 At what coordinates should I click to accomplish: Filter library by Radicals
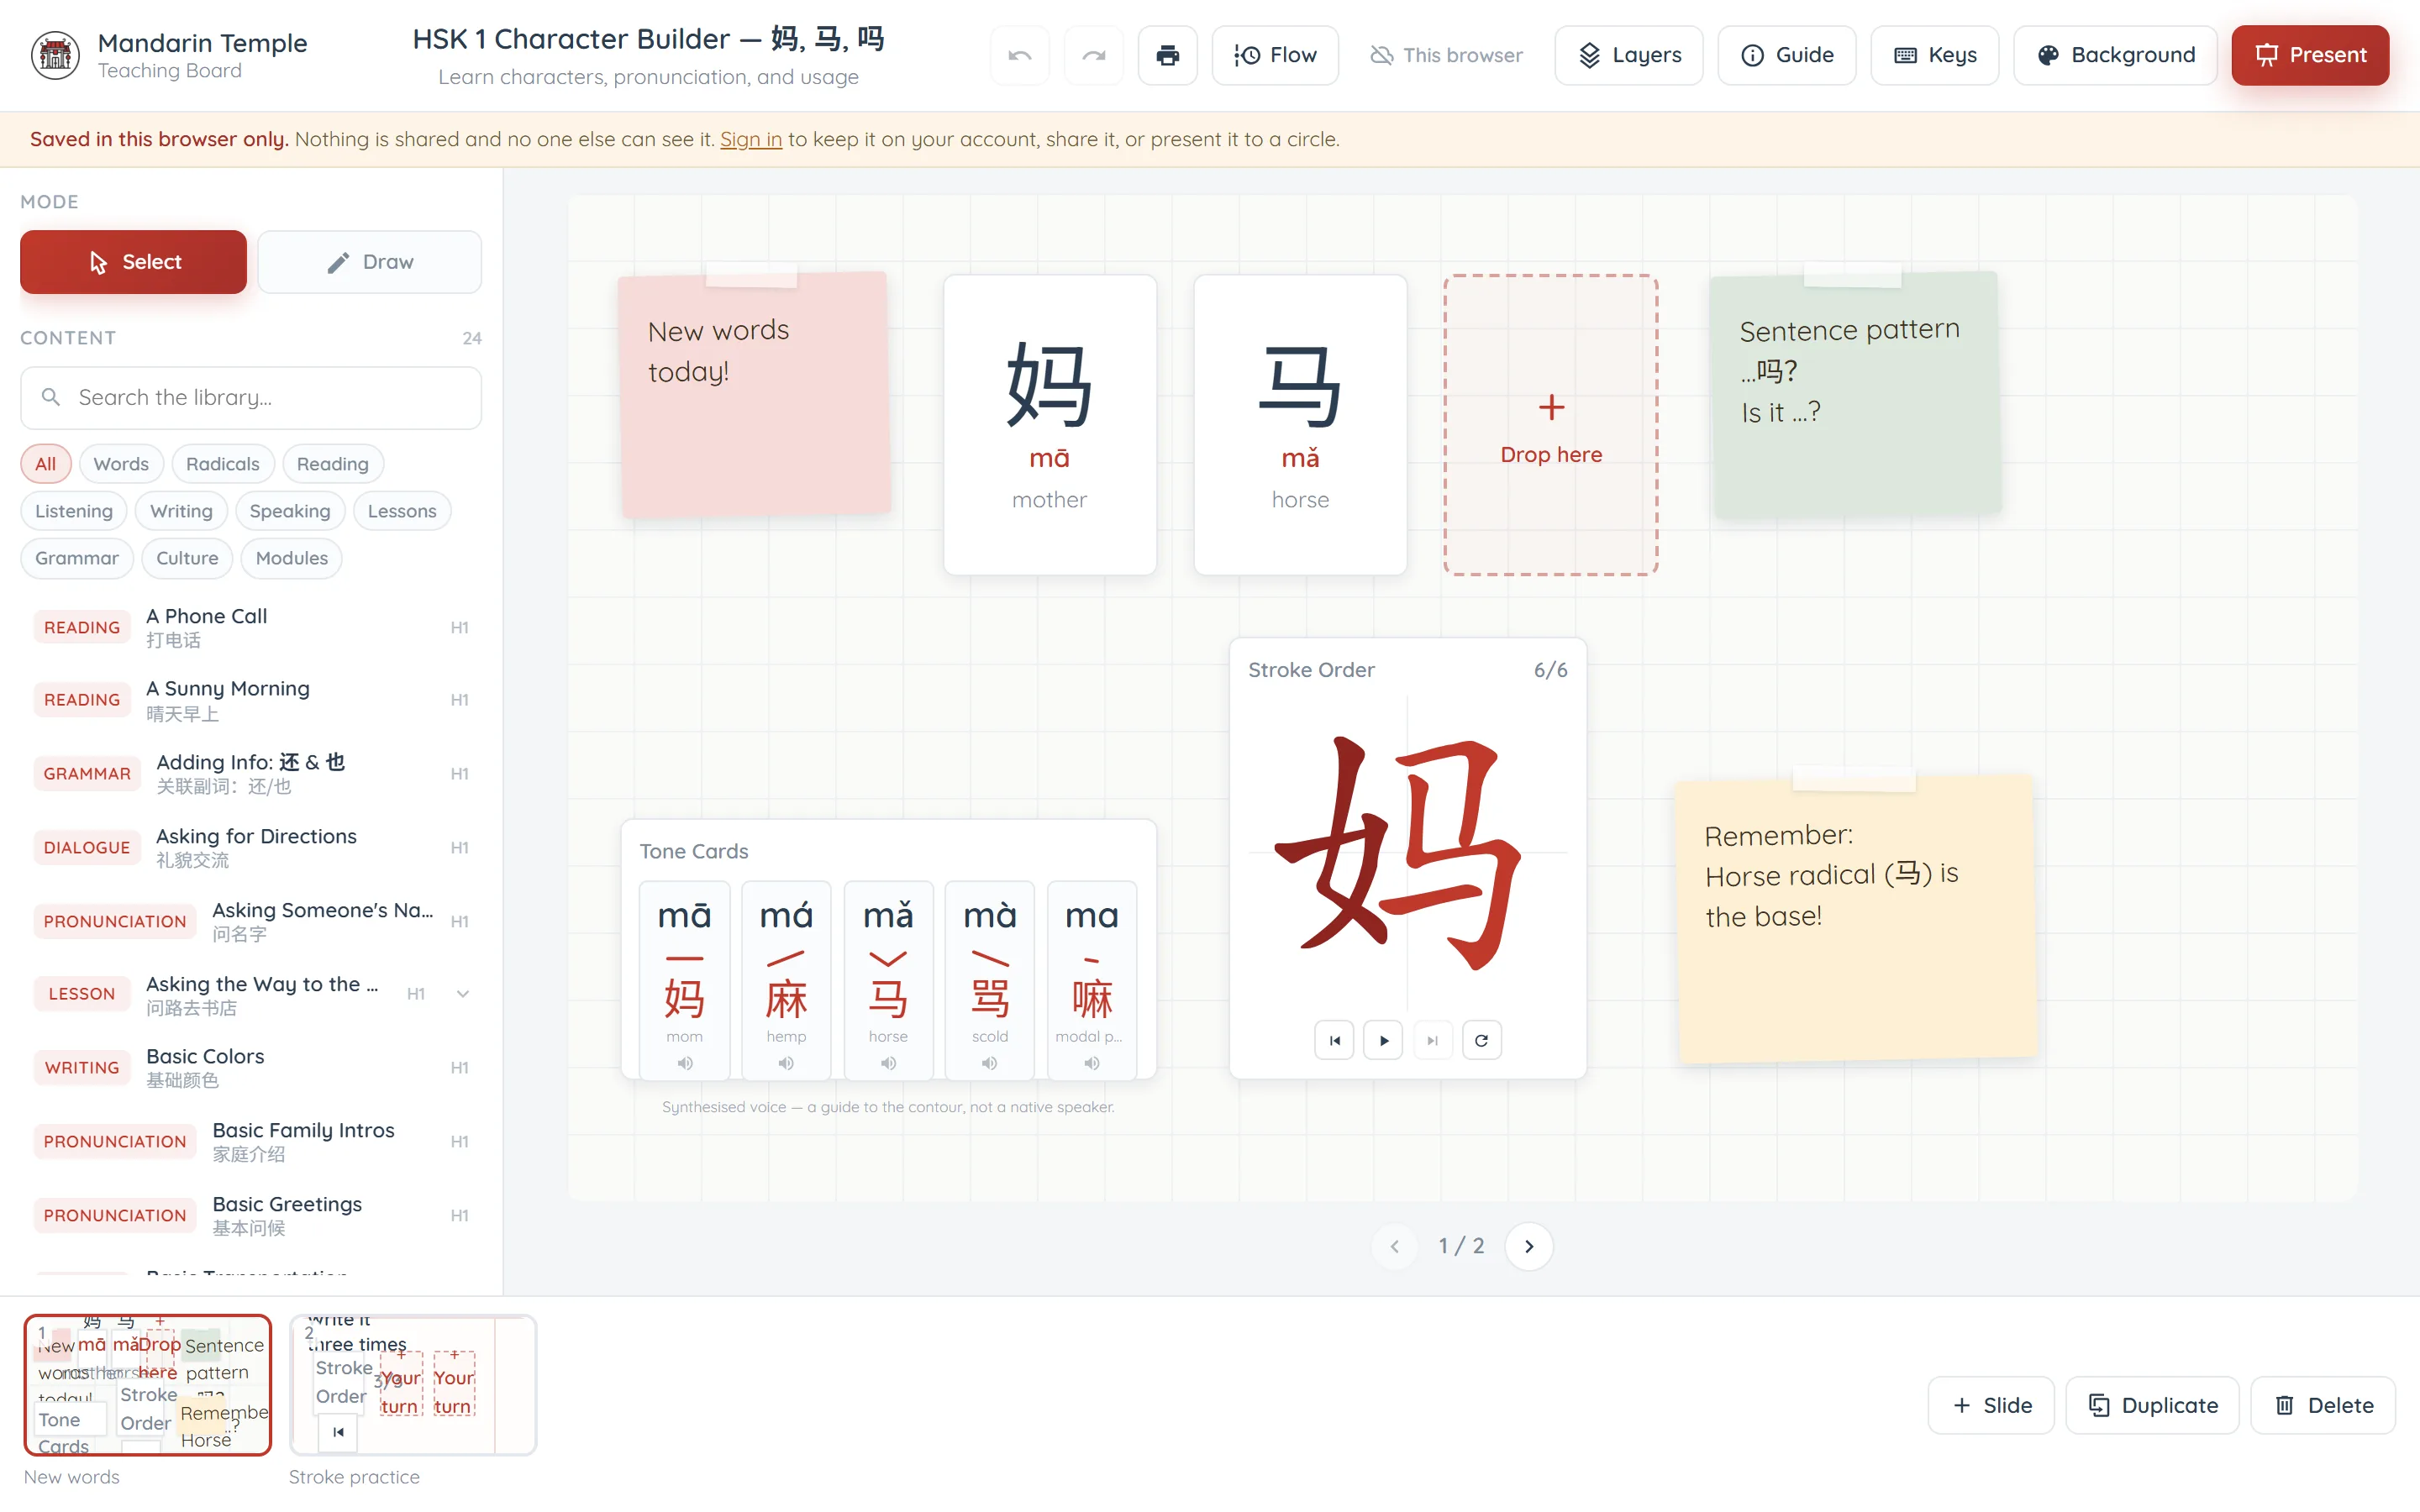[222, 464]
